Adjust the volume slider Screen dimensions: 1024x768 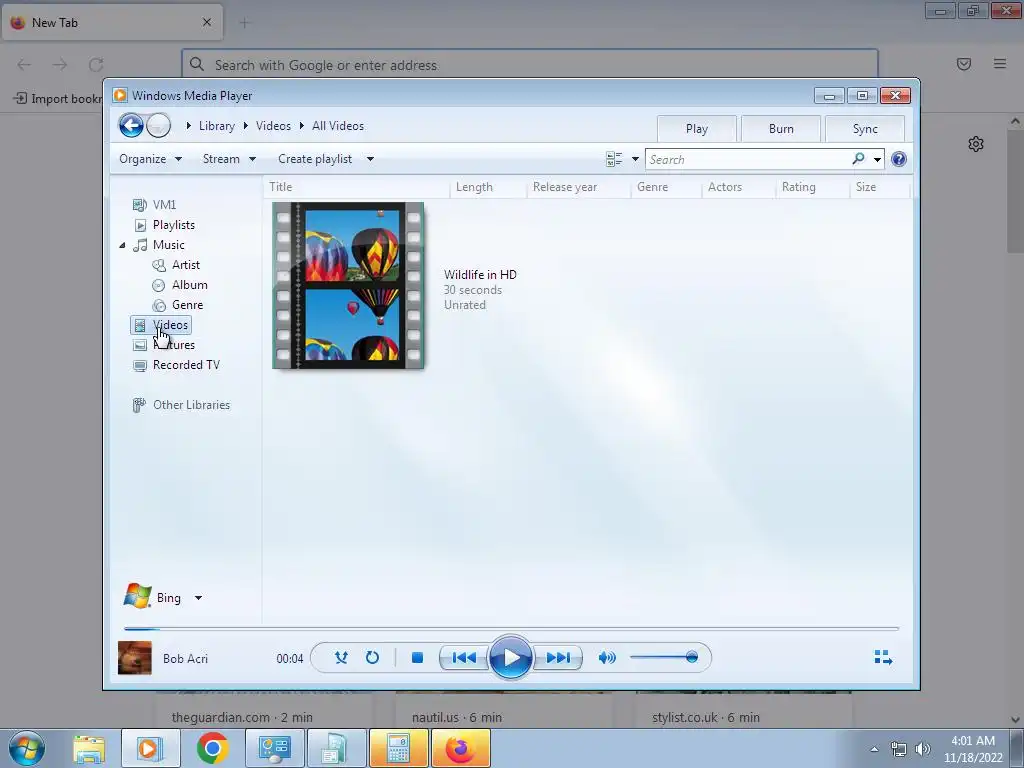point(664,657)
